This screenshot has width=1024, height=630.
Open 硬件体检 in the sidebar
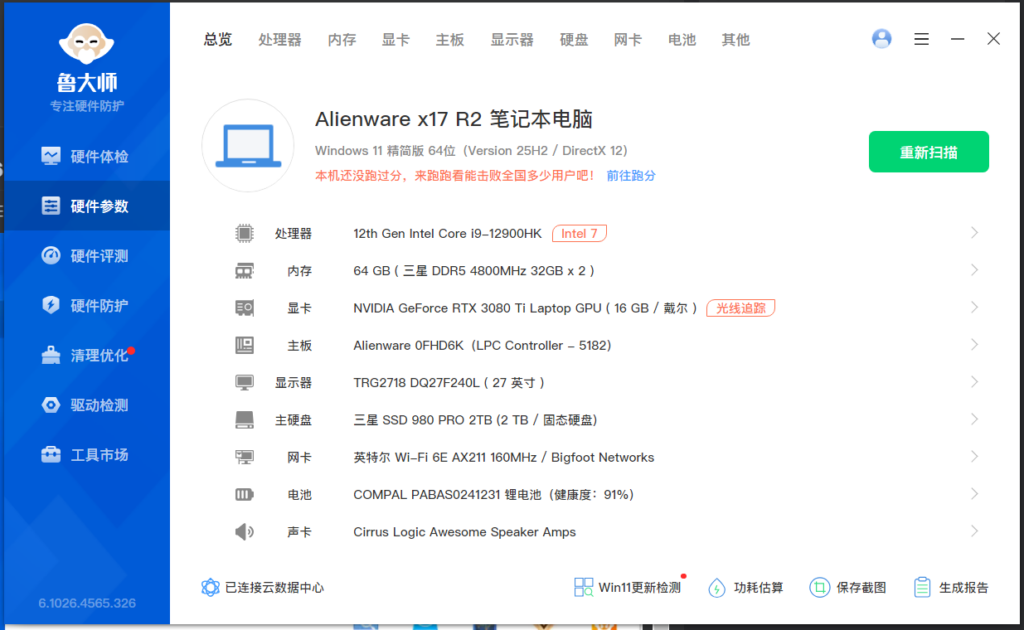[x=86, y=156]
